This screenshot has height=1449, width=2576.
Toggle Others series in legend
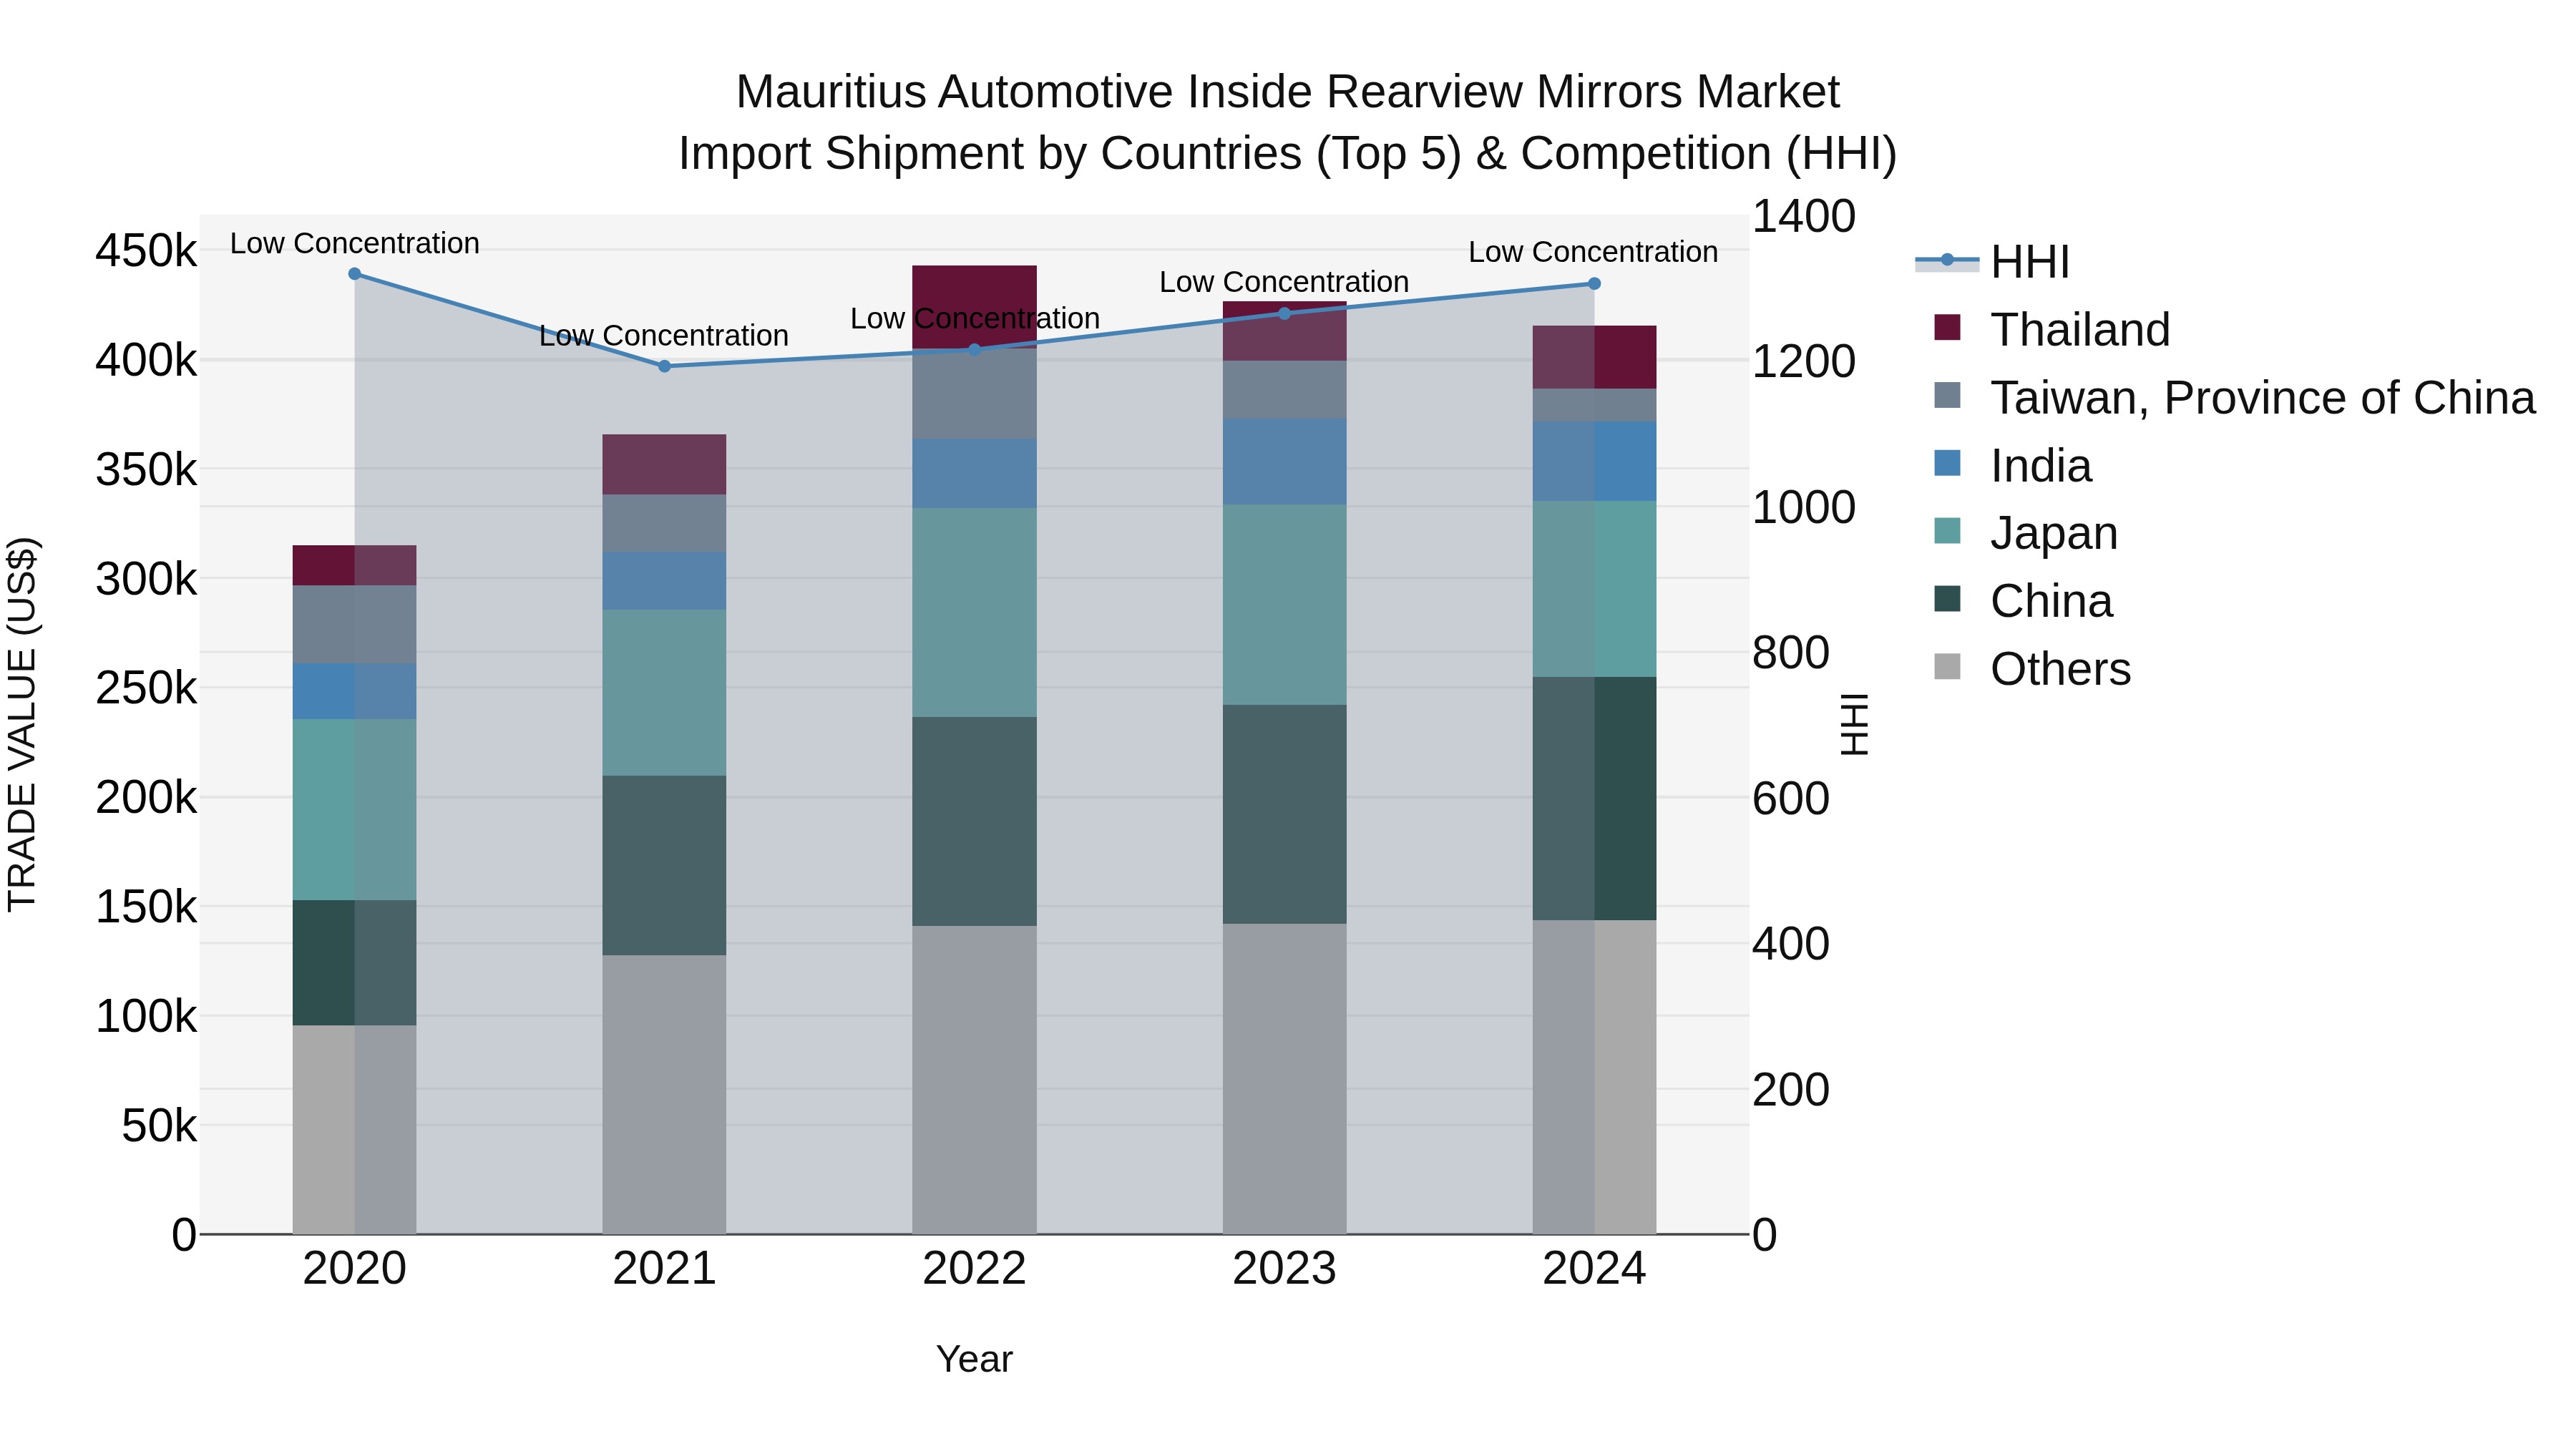[x=2032, y=668]
